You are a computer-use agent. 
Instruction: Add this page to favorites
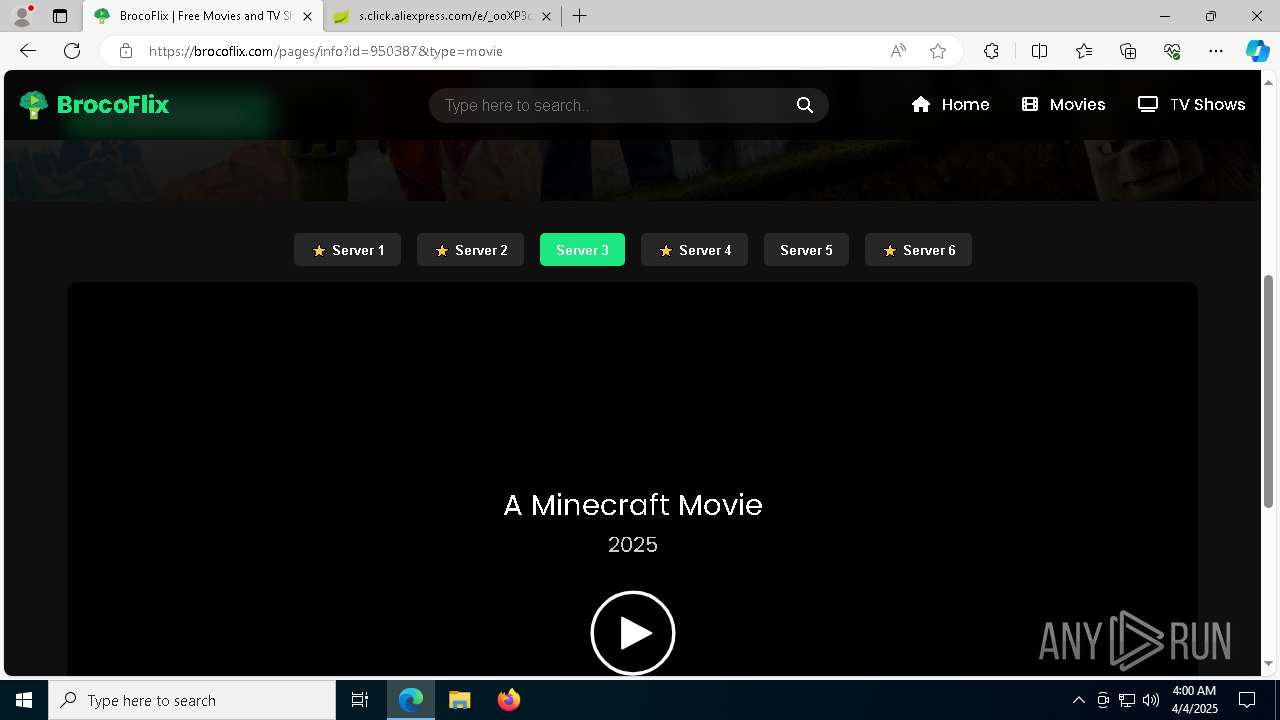click(x=938, y=51)
